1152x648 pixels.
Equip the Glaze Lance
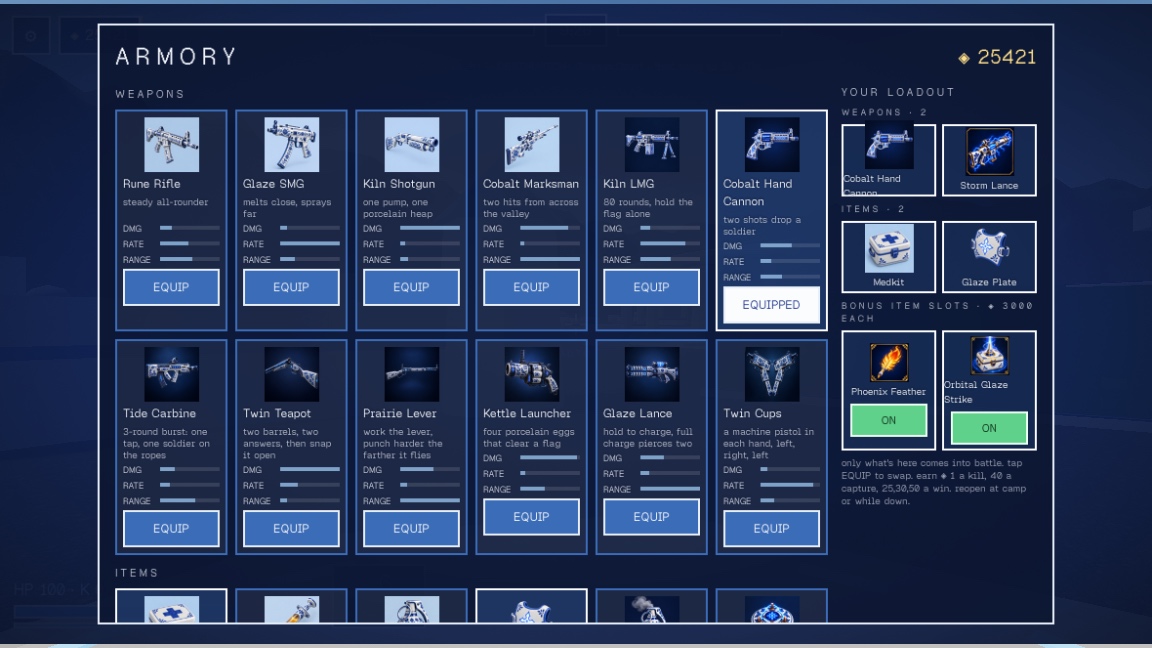tap(652, 517)
